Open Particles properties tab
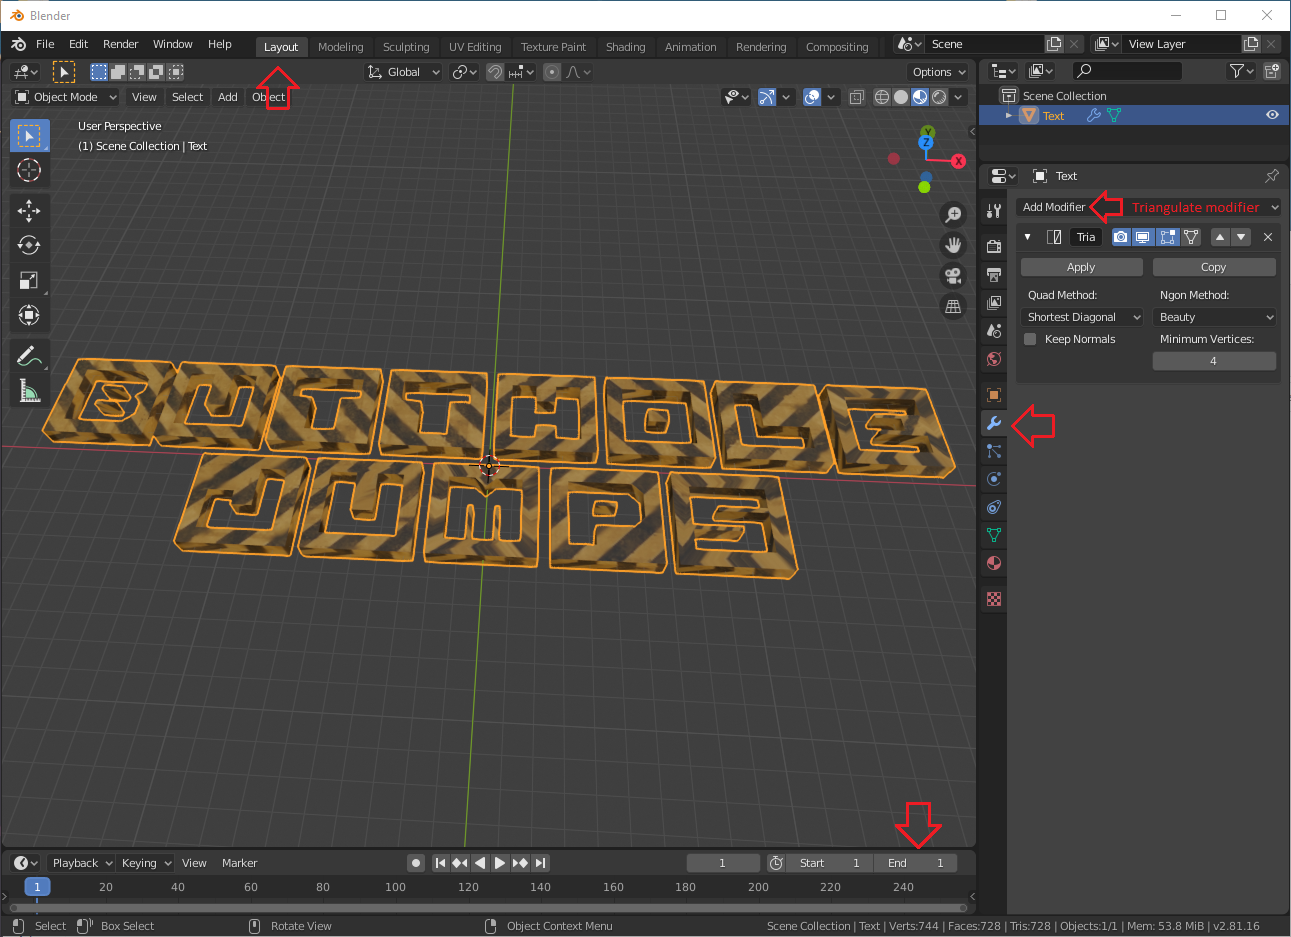Screen dimensions: 1291x937 point(994,451)
